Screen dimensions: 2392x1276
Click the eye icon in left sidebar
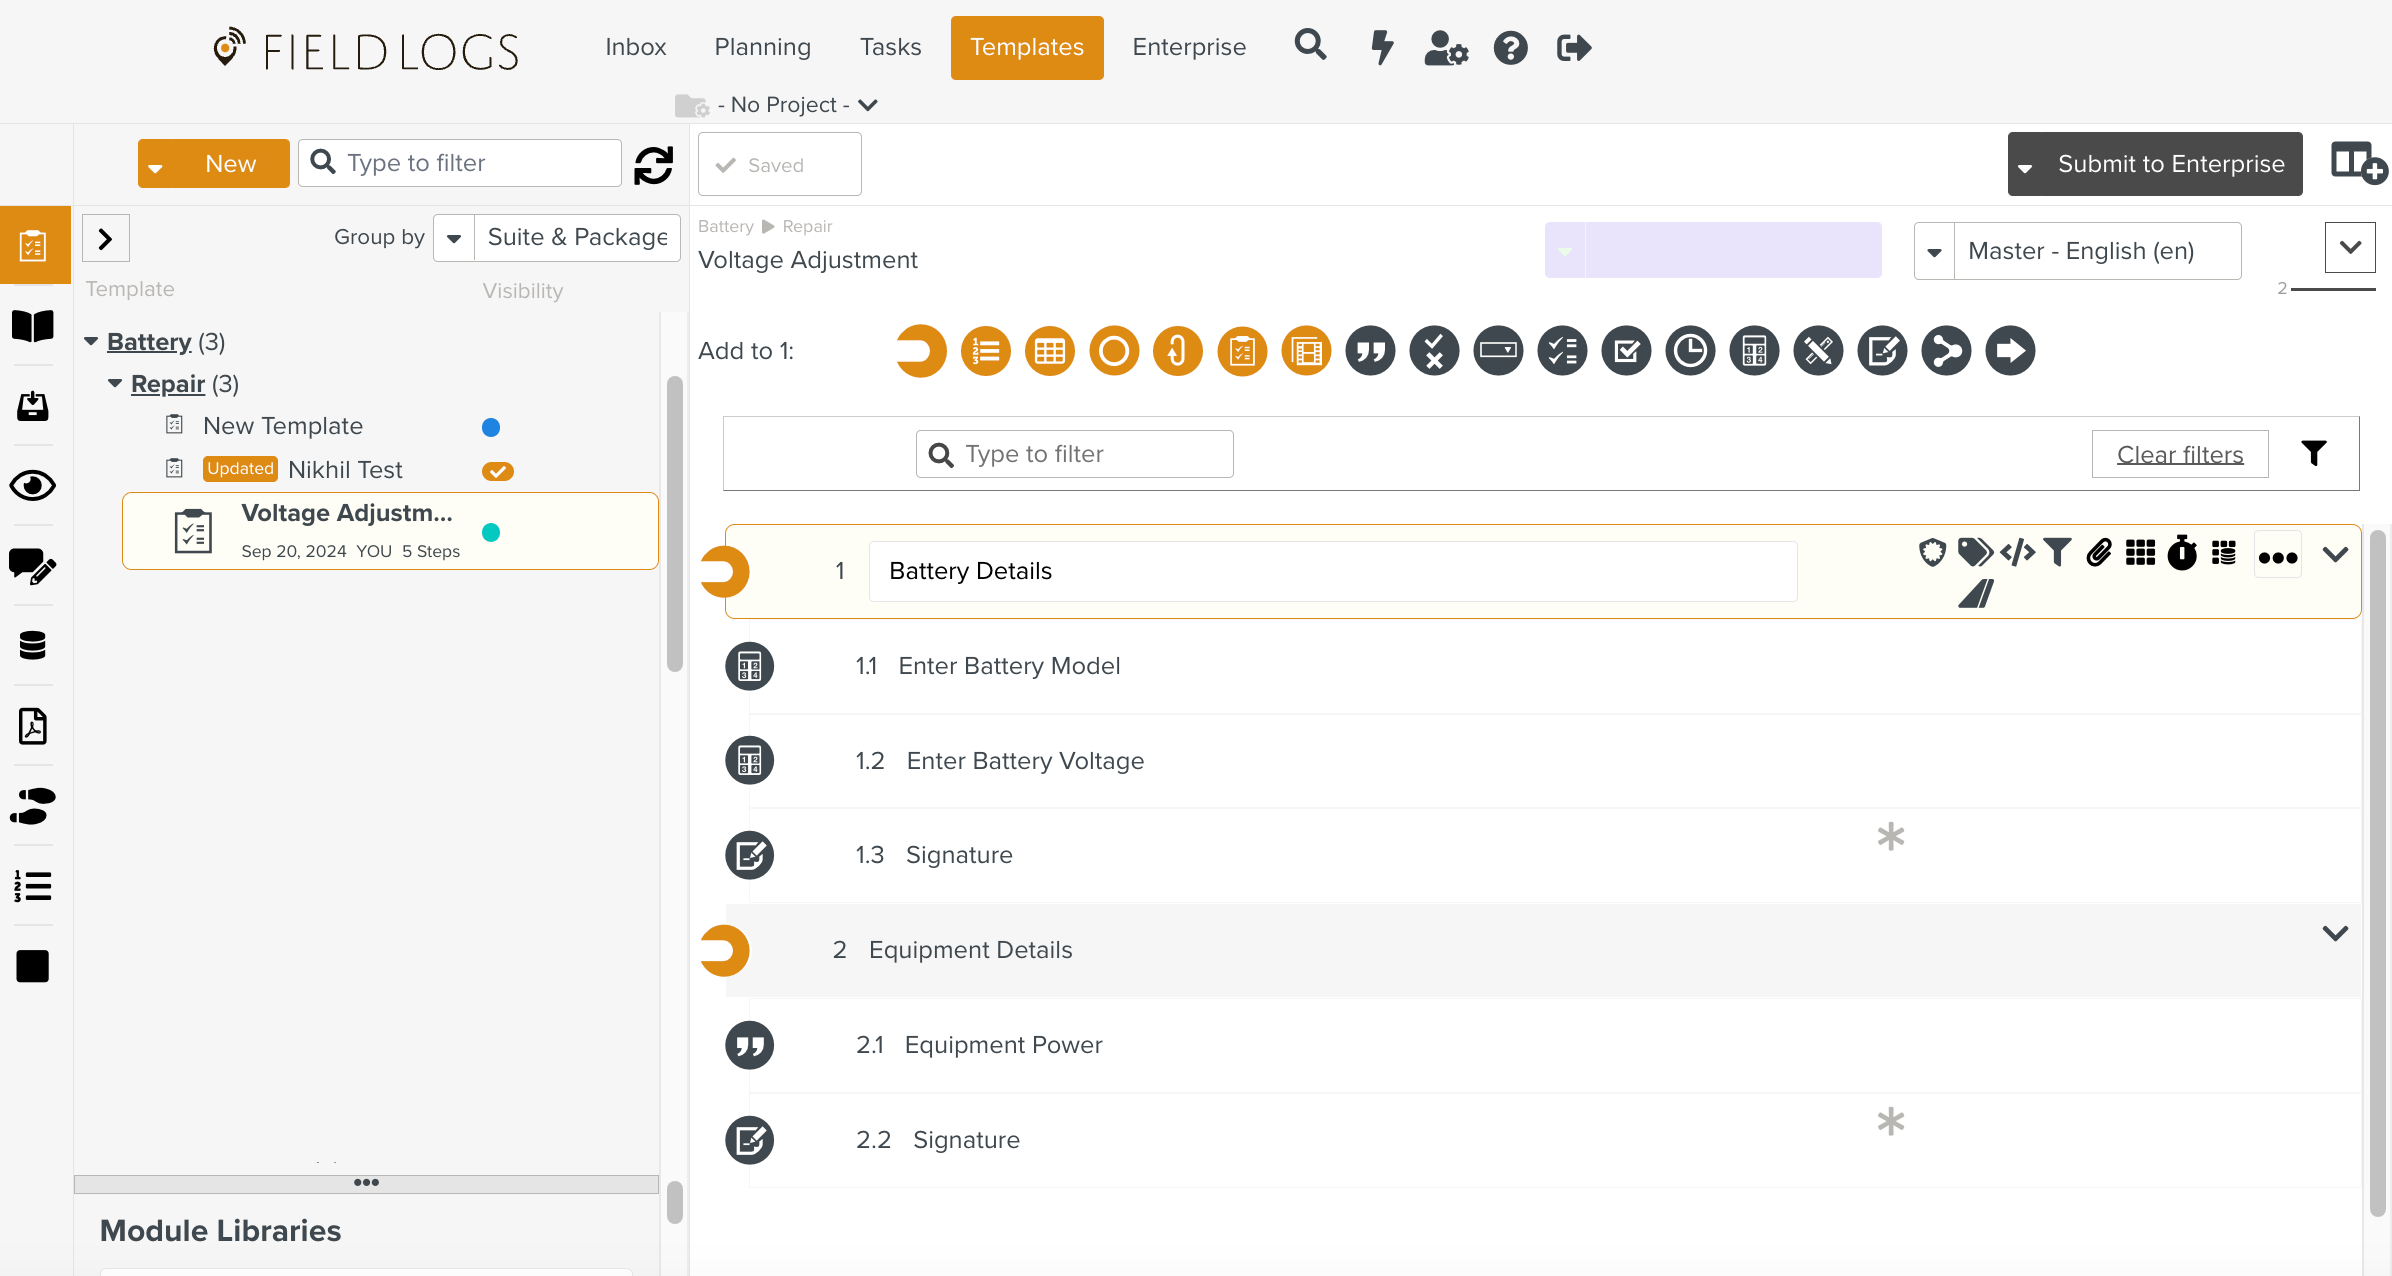pyautogui.click(x=33, y=486)
